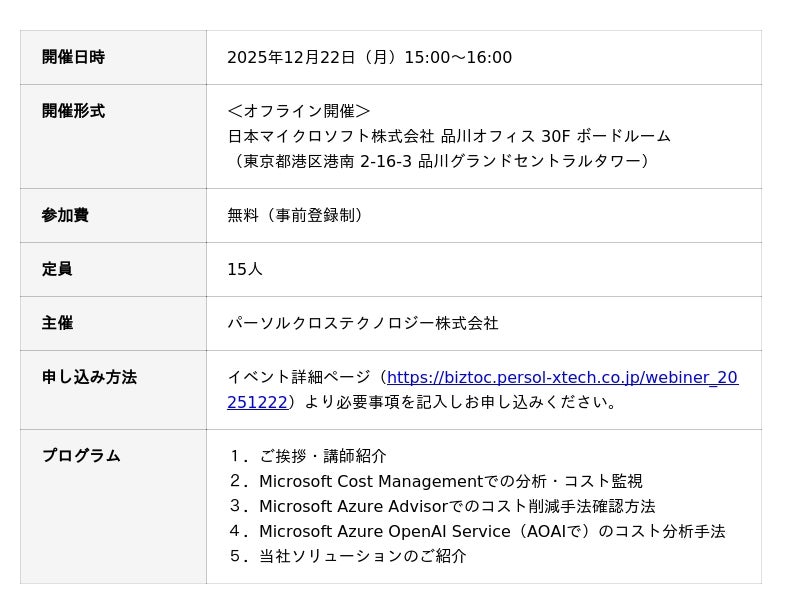The image size is (800, 614).
Task: Select the 15人 capacity value
Action: 245,270
